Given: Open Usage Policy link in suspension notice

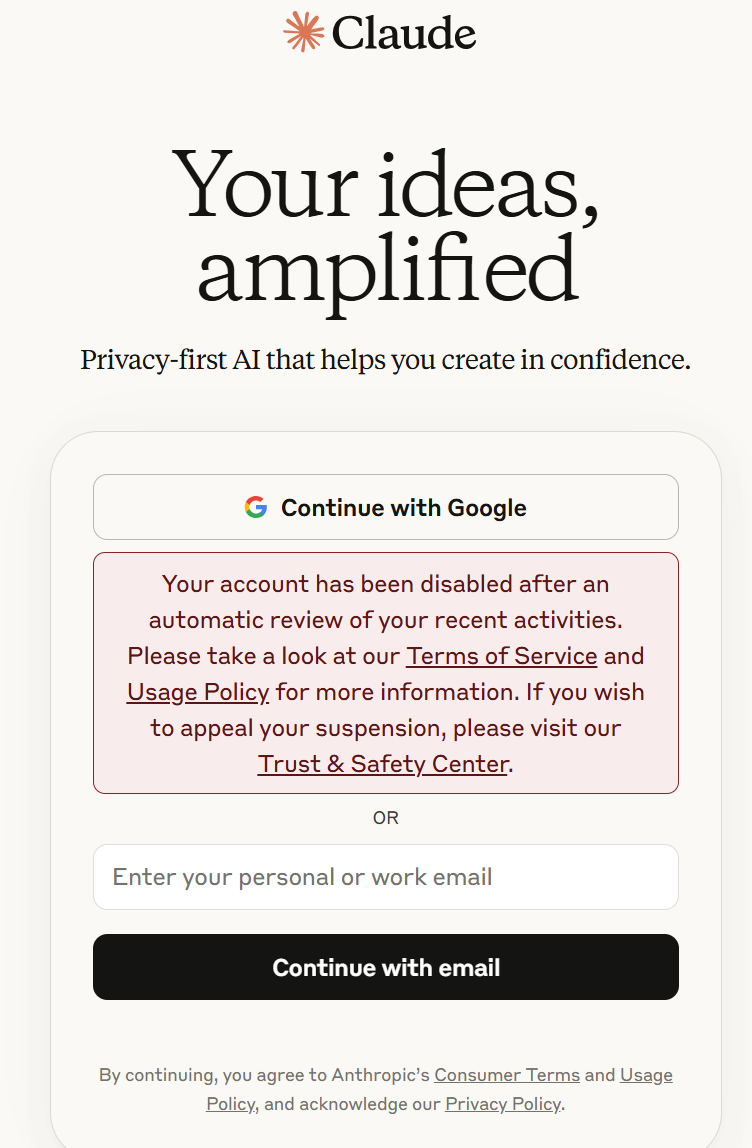Looking at the screenshot, I should tap(198, 692).
